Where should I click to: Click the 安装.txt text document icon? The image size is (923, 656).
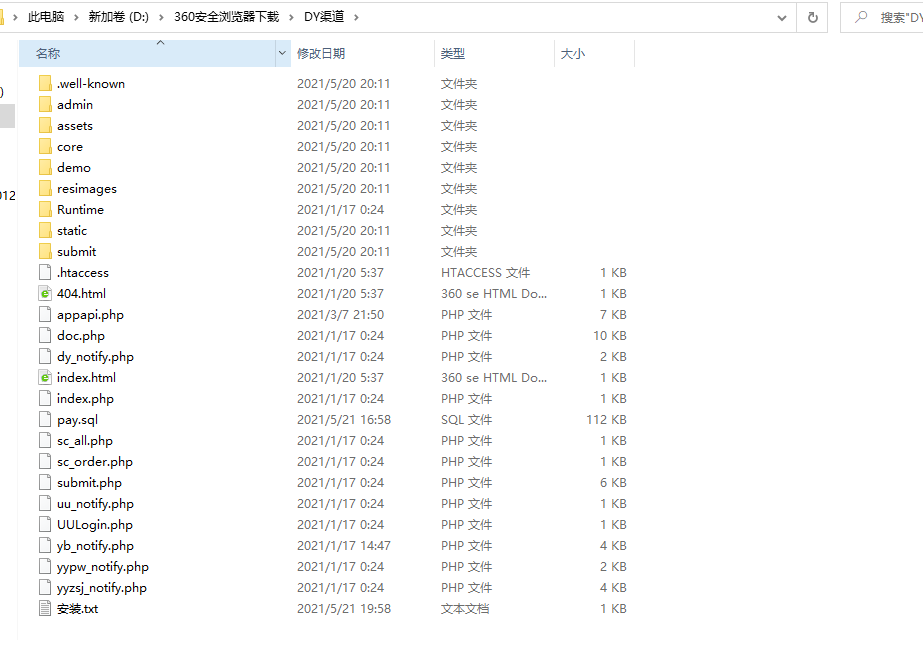[x=45, y=608]
